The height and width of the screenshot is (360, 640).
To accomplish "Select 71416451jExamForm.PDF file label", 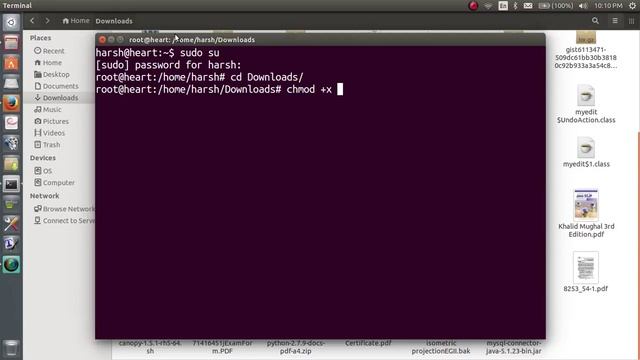I will [x=222, y=347].
